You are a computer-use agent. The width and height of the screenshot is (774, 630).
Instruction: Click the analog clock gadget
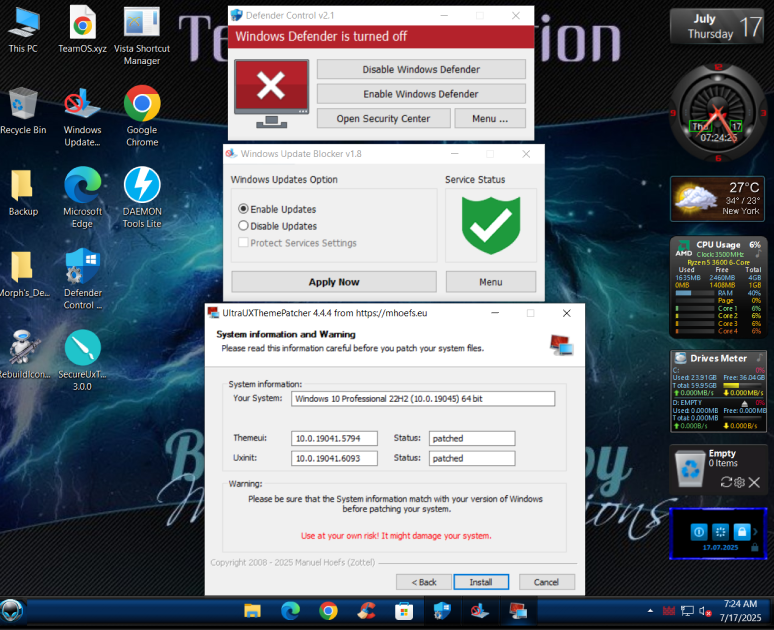pyautogui.click(x=717, y=113)
